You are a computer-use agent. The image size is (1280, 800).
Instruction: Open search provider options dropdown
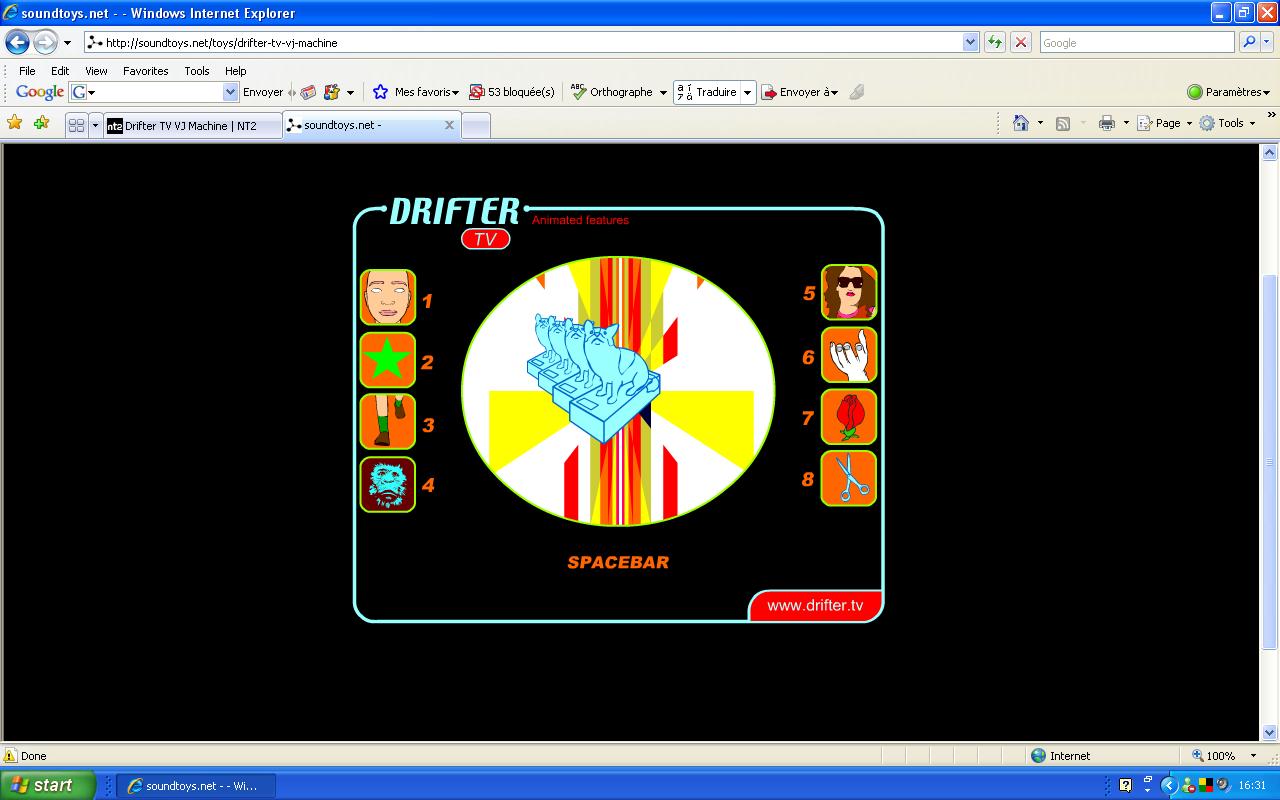pyautogui.click(x=1267, y=42)
